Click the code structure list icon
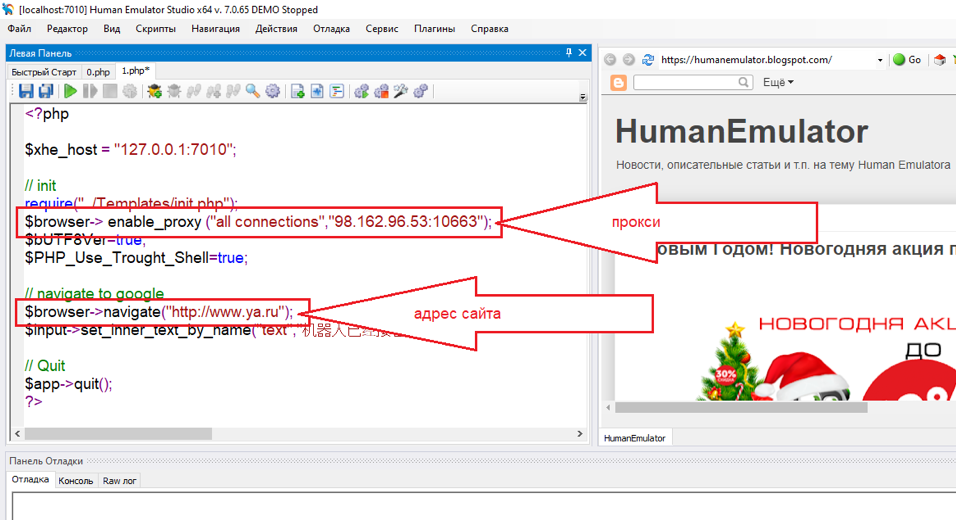 pos(337,91)
